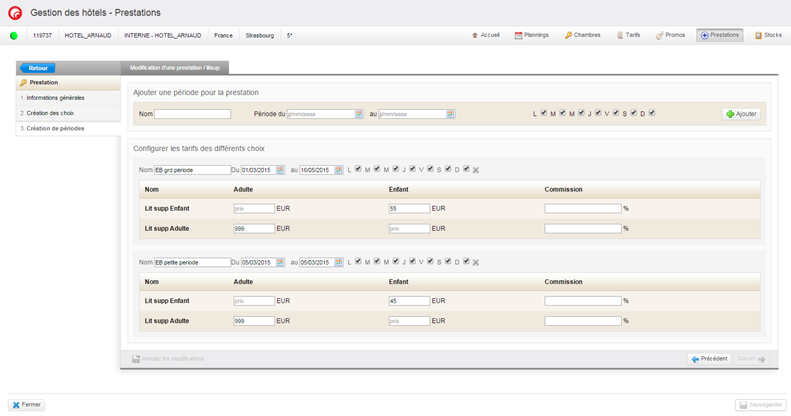This screenshot has height=416, width=791.
Task: Go to the Plannings menu
Action: (532, 35)
